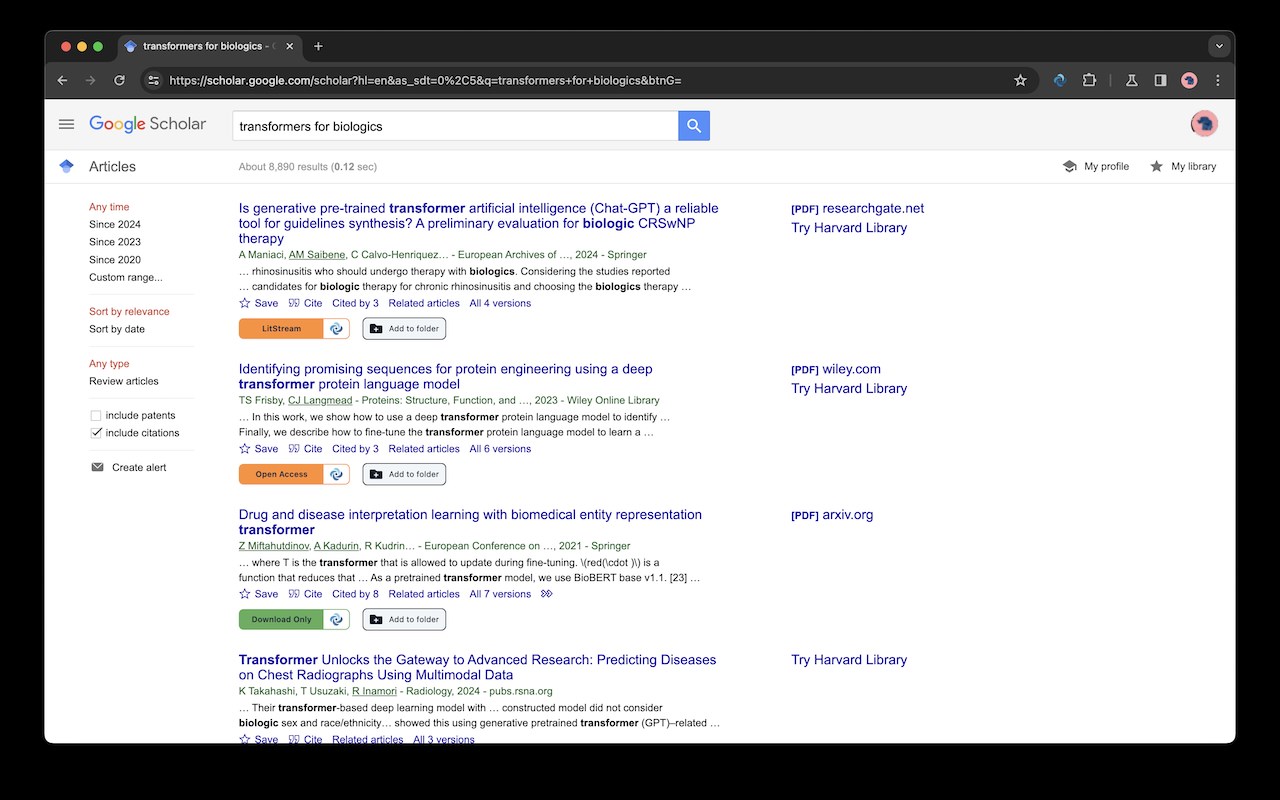Viewport: 1280px width, 800px height.
Task: Click author link A Kadurin
Action: click(335, 546)
